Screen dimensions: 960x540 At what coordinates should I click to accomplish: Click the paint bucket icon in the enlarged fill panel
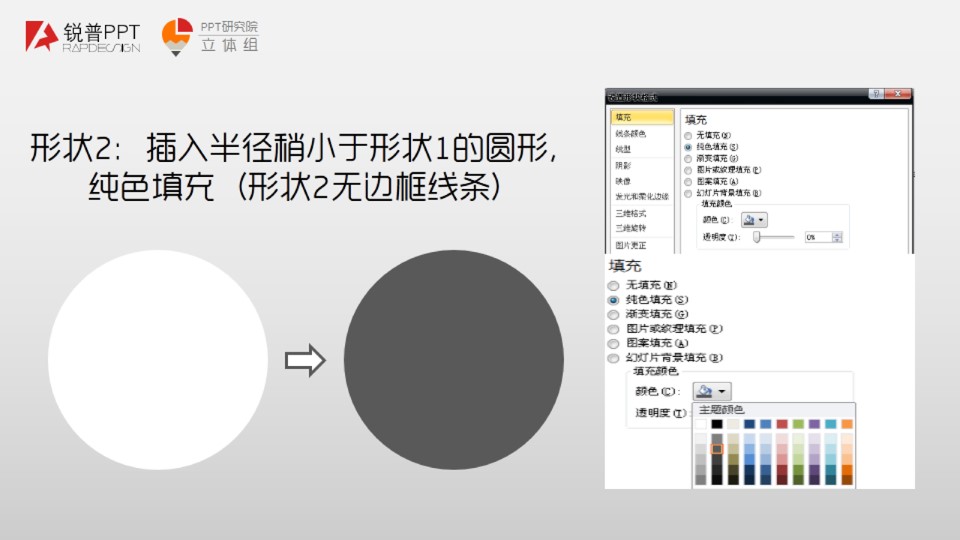click(705, 391)
